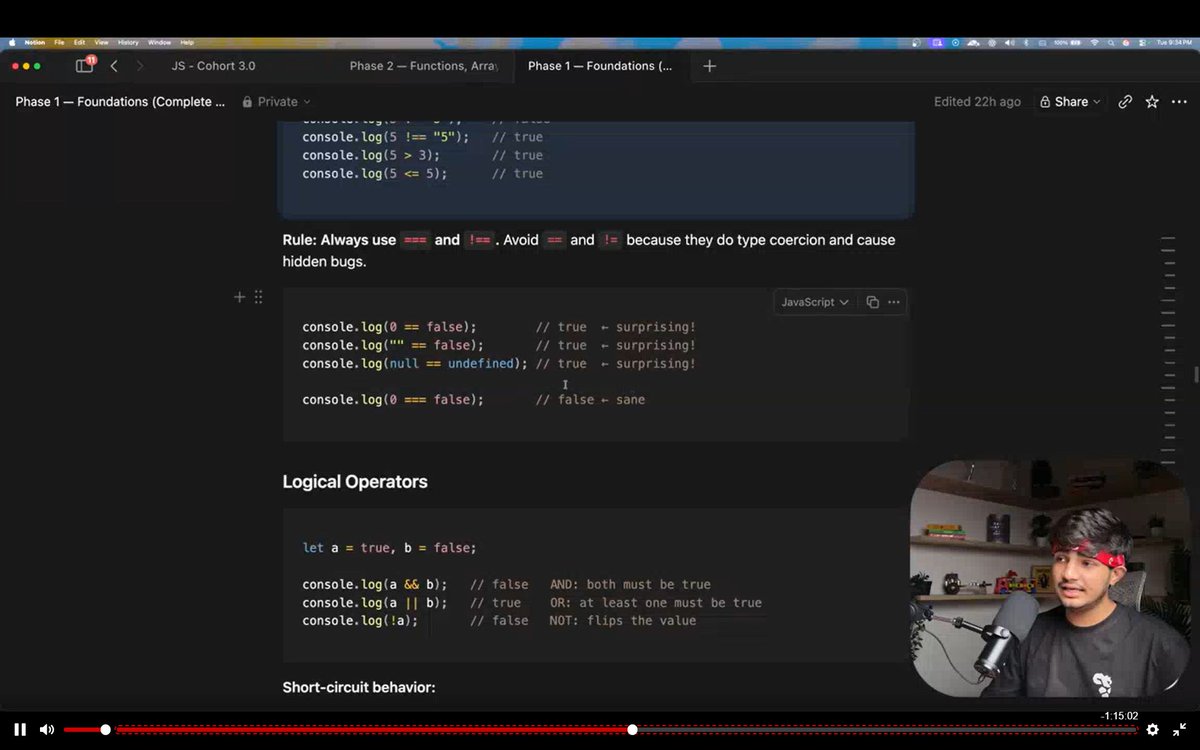Screen dimensions: 1200x750
Task: Switch to Phase 2 — Functions tab
Action: (x=424, y=66)
